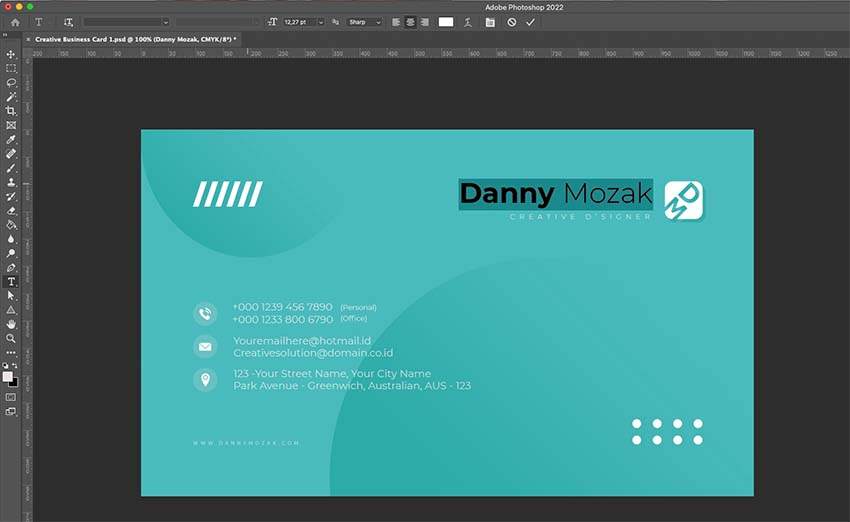This screenshot has width=850, height=522.
Task: Create warped text
Action: pyautogui.click(x=468, y=22)
